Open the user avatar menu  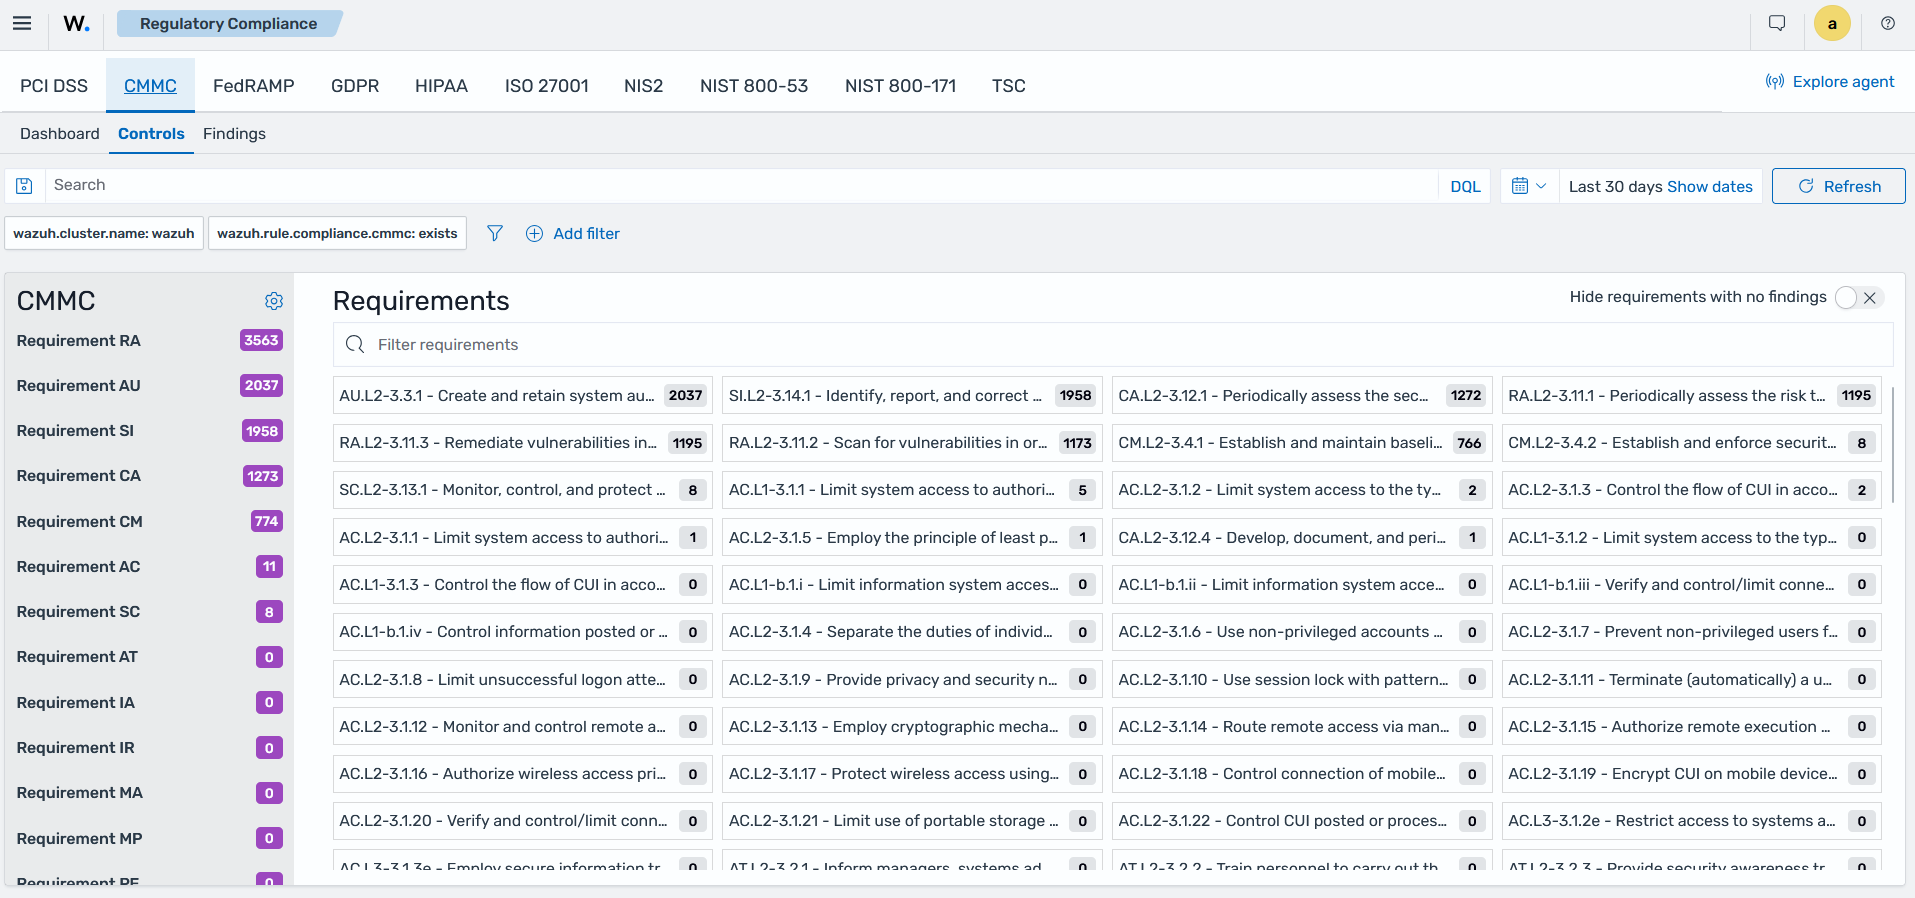click(x=1832, y=24)
